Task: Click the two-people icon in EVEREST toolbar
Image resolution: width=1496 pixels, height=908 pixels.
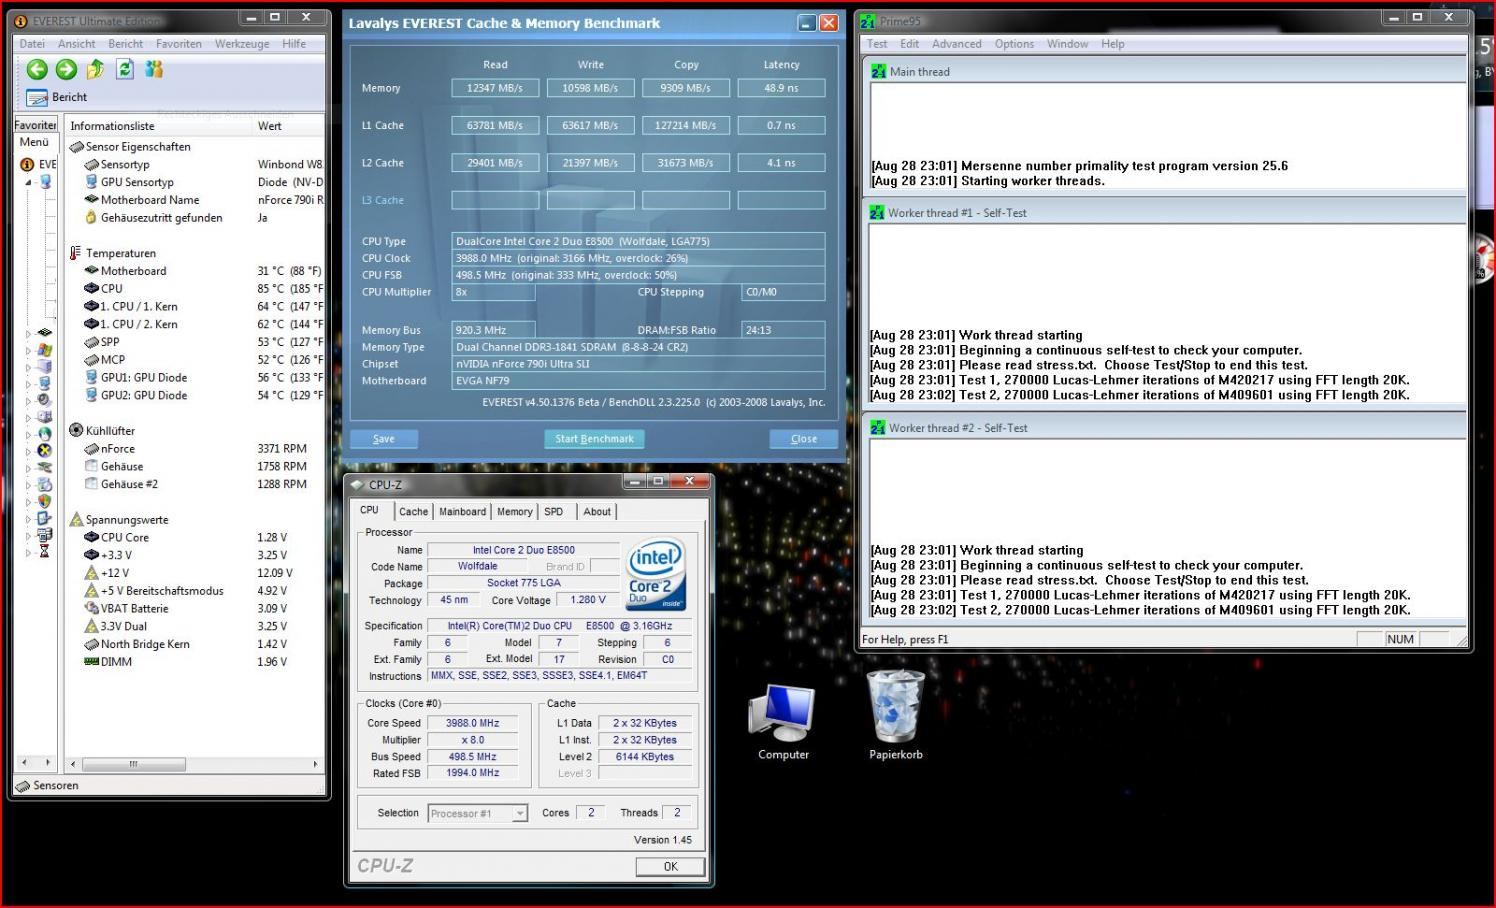Action: pos(154,69)
